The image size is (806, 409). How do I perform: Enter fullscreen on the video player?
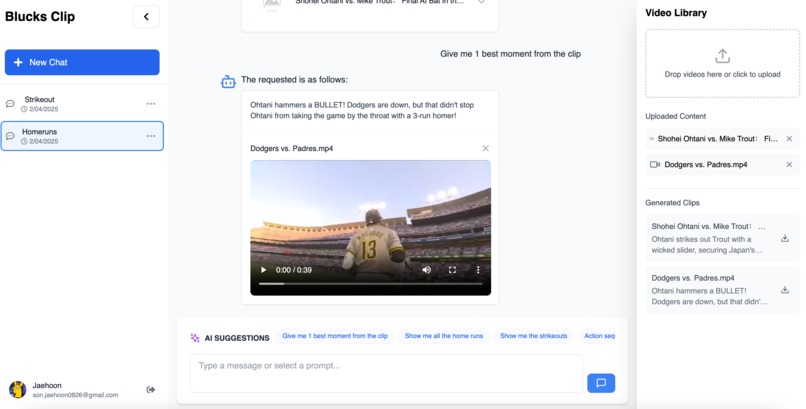pos(452,270)
